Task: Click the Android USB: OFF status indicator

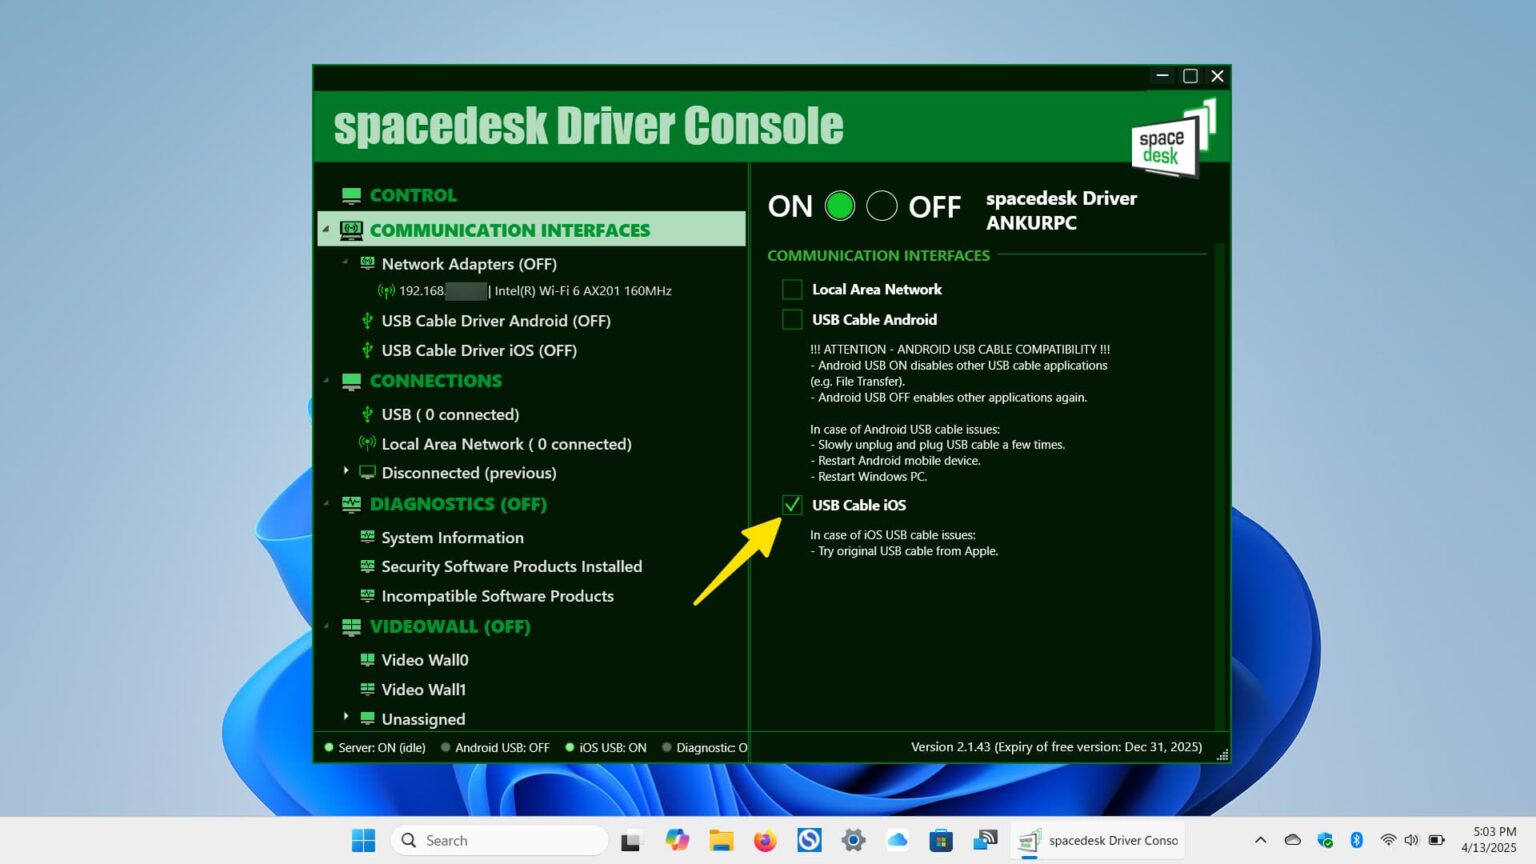Action: 495,748
